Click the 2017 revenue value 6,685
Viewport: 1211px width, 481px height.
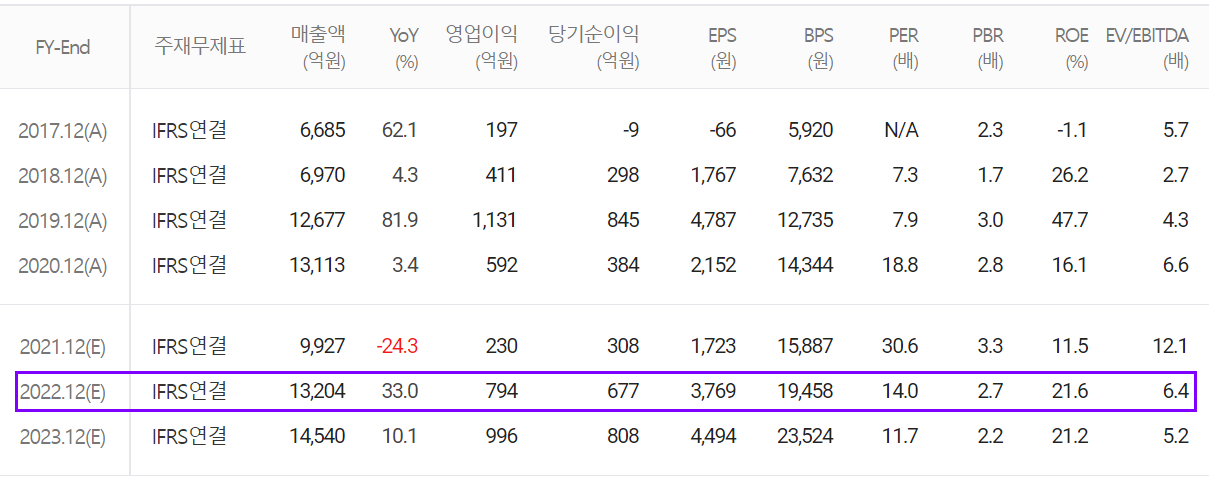pyautogui.click(x=323, y=130)
